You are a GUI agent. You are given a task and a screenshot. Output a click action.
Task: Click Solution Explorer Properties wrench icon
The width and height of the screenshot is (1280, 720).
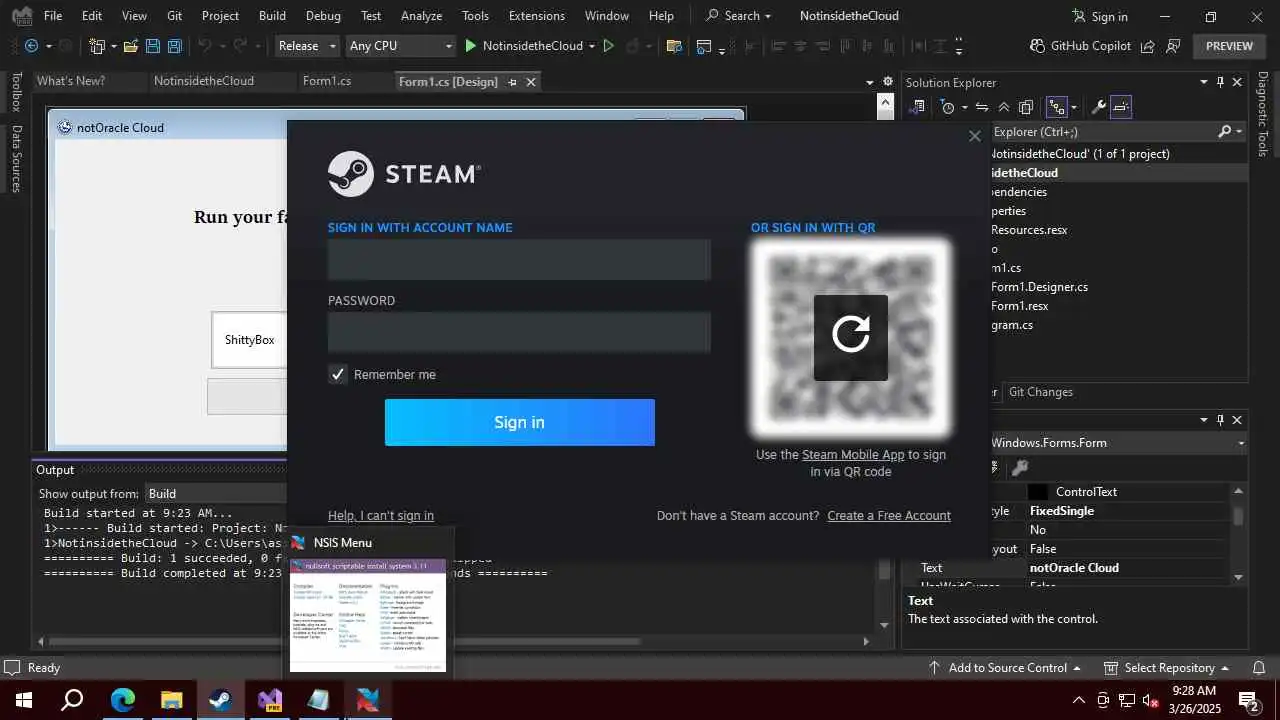point(1098,107)
